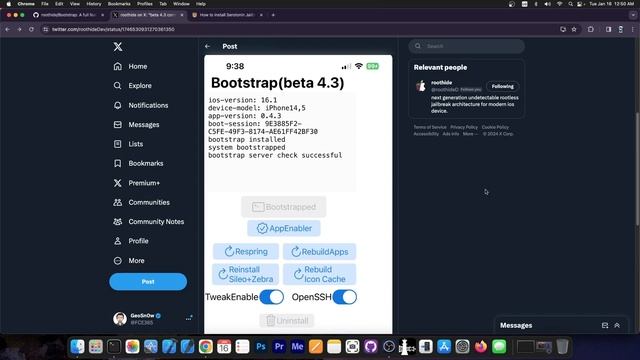Open the Apple menu
The width and height of the screenshot is (640, 360).
coord(8,4)
